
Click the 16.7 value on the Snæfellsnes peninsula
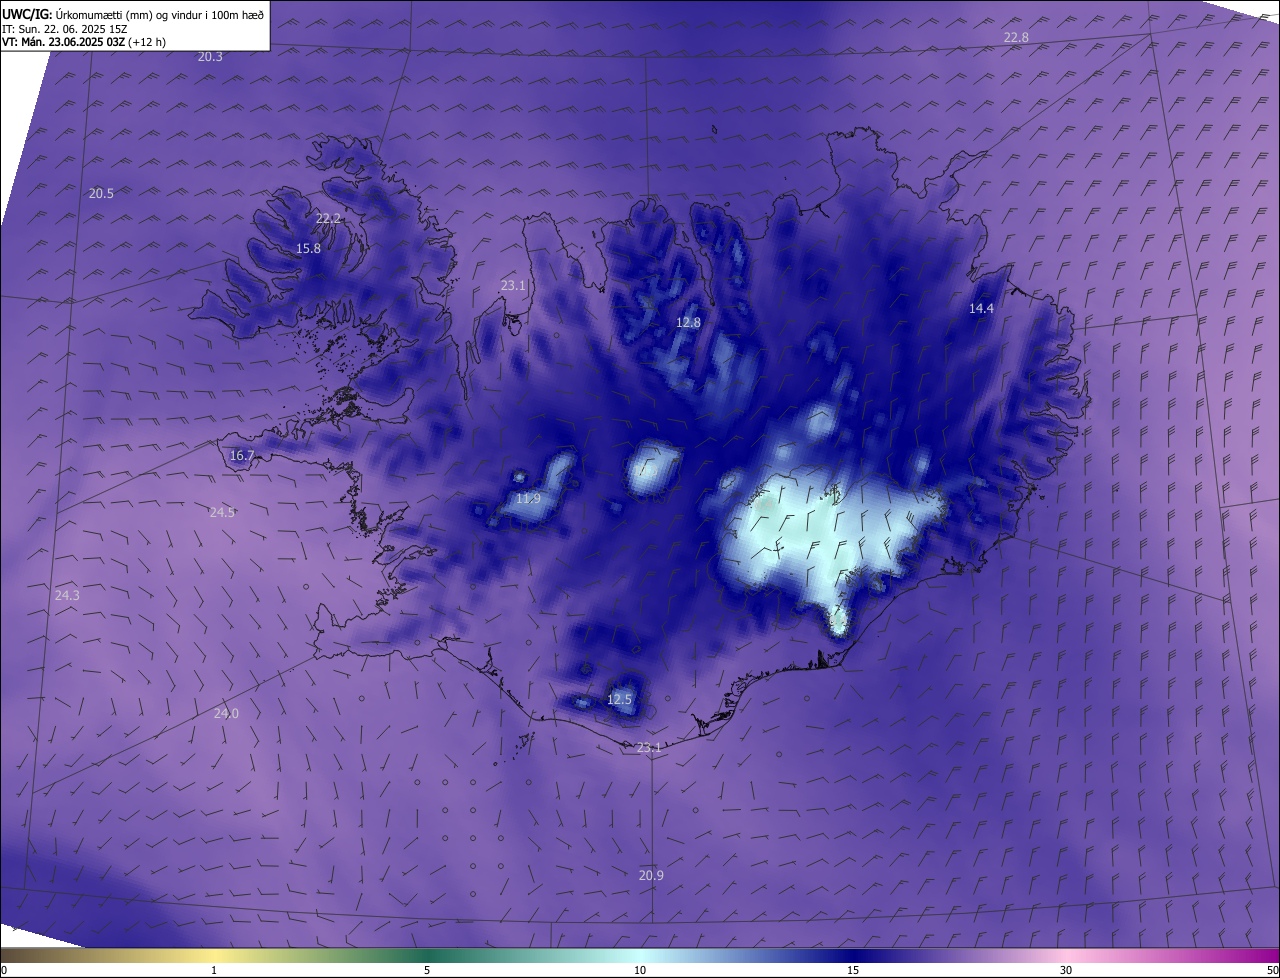(x=242, y=455)
